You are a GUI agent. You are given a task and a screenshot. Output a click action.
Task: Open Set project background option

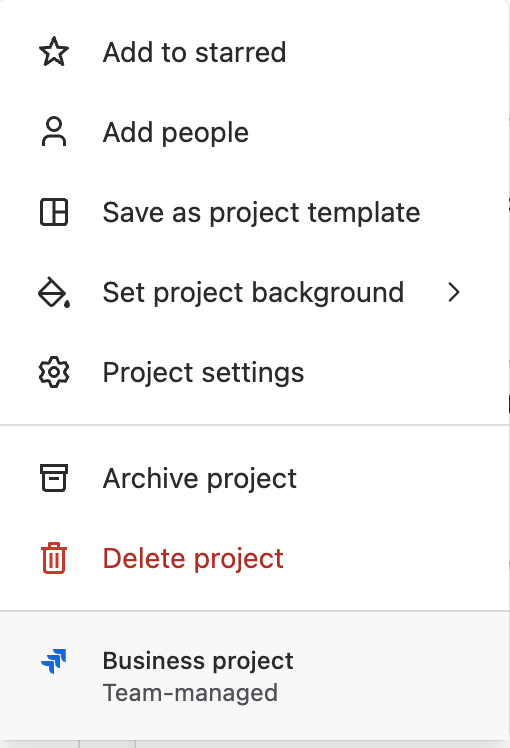pyautogui.click(x=255, y=292)
